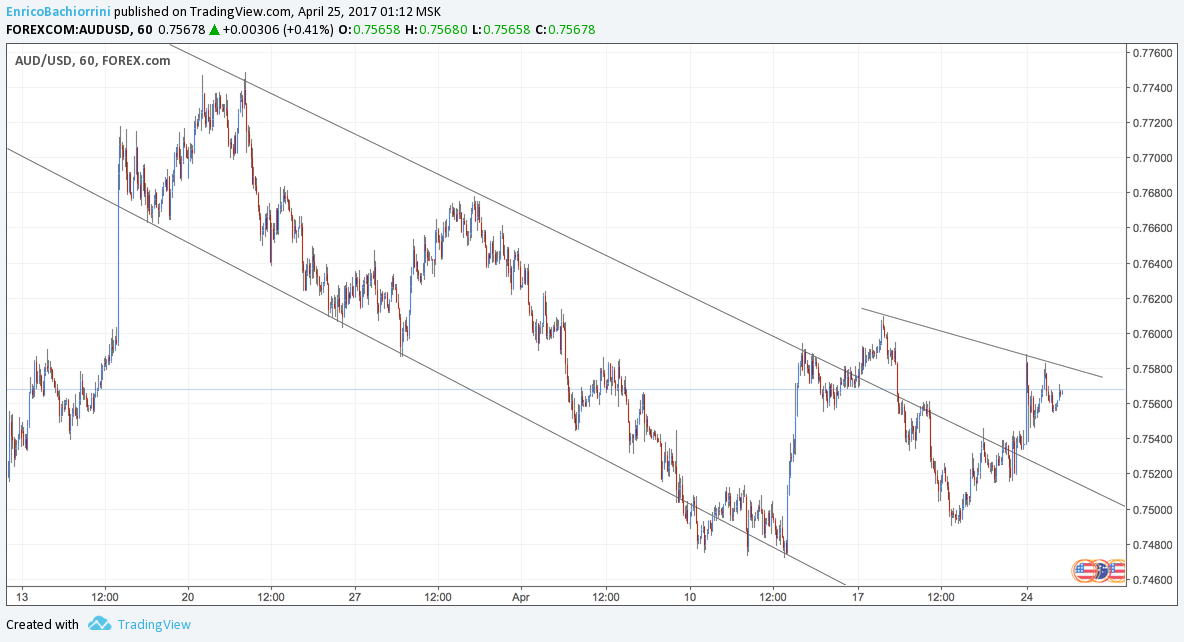Click the 17 date label on time axis

point(858,597)
